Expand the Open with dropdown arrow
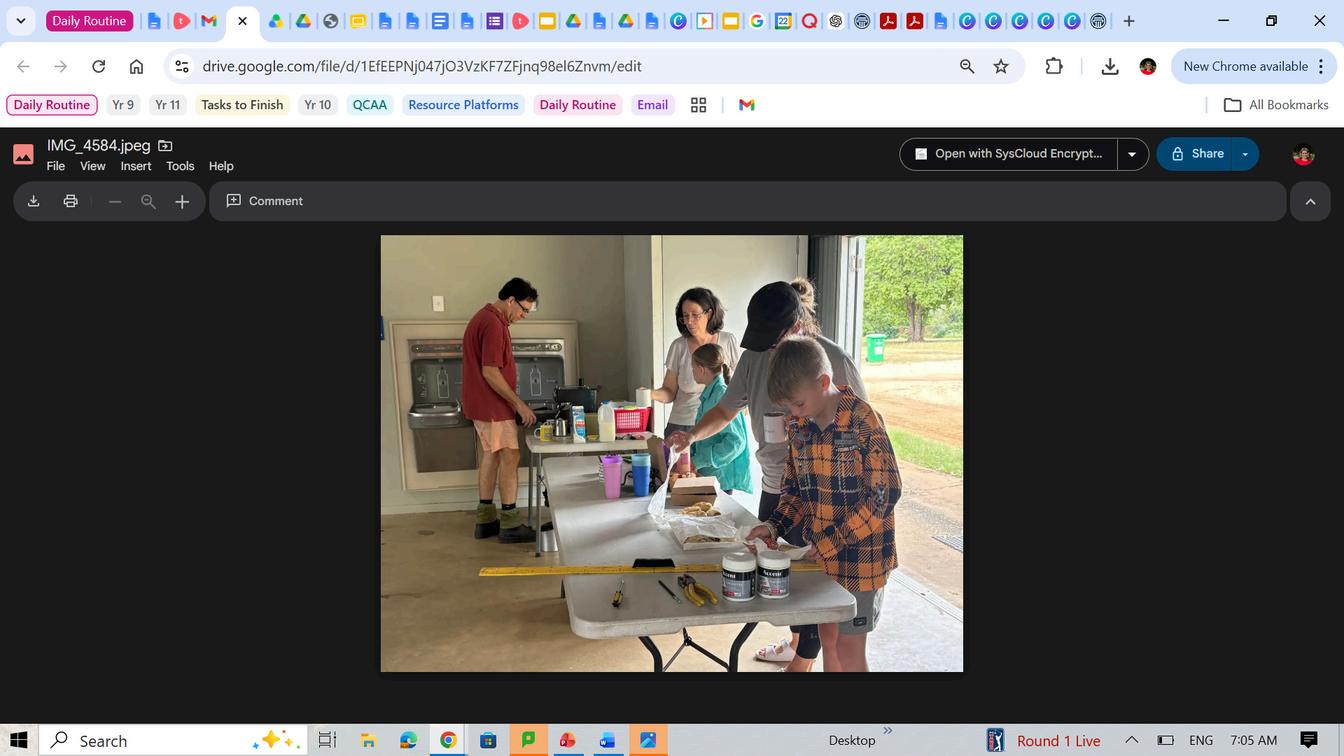 [1132, 154]
